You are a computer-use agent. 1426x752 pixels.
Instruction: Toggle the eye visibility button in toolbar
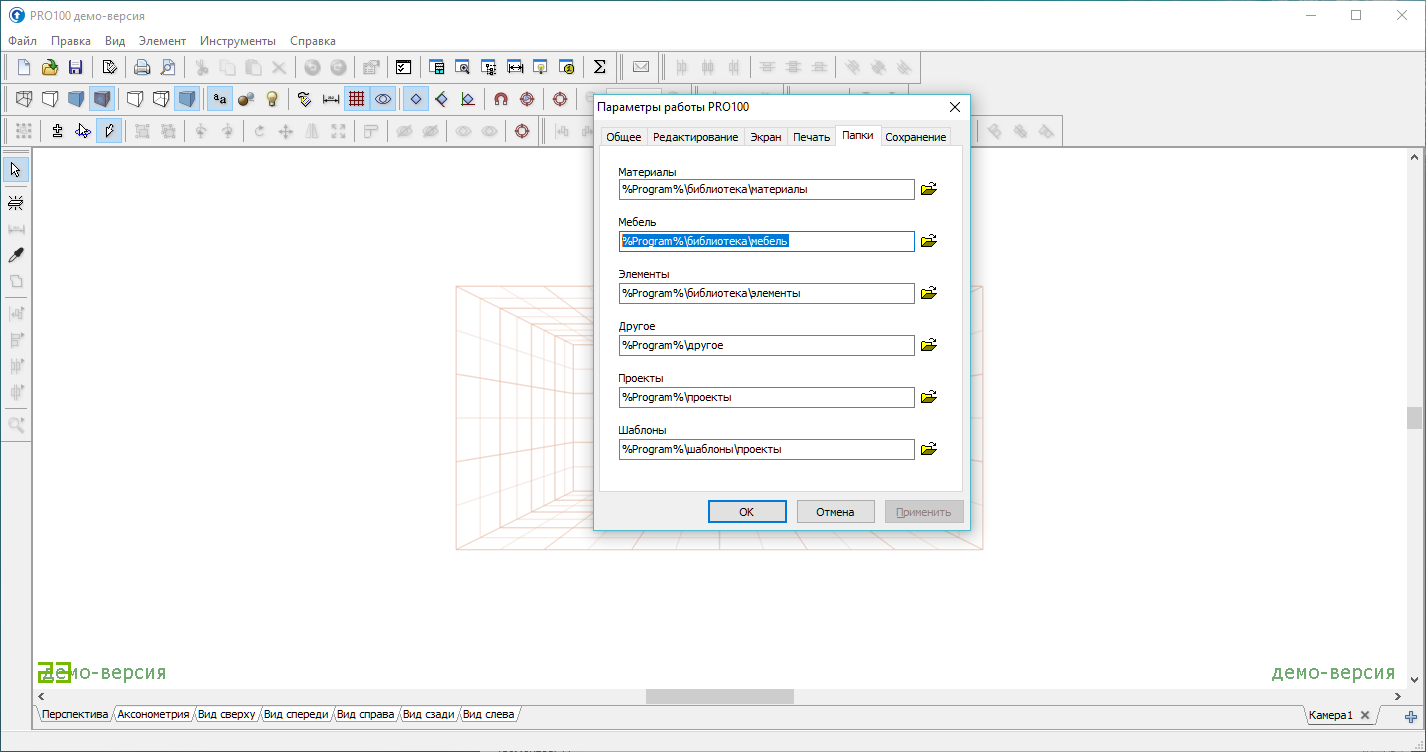[x=382, y=99]
